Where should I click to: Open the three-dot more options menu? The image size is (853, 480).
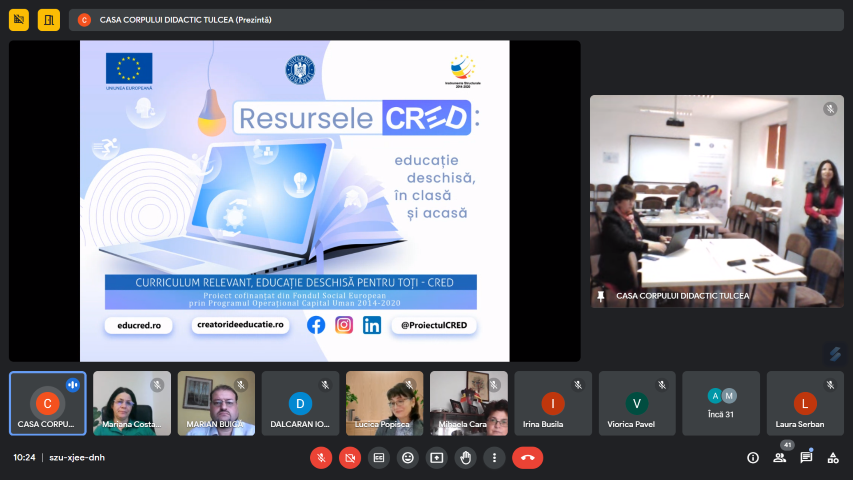[493, 457]
